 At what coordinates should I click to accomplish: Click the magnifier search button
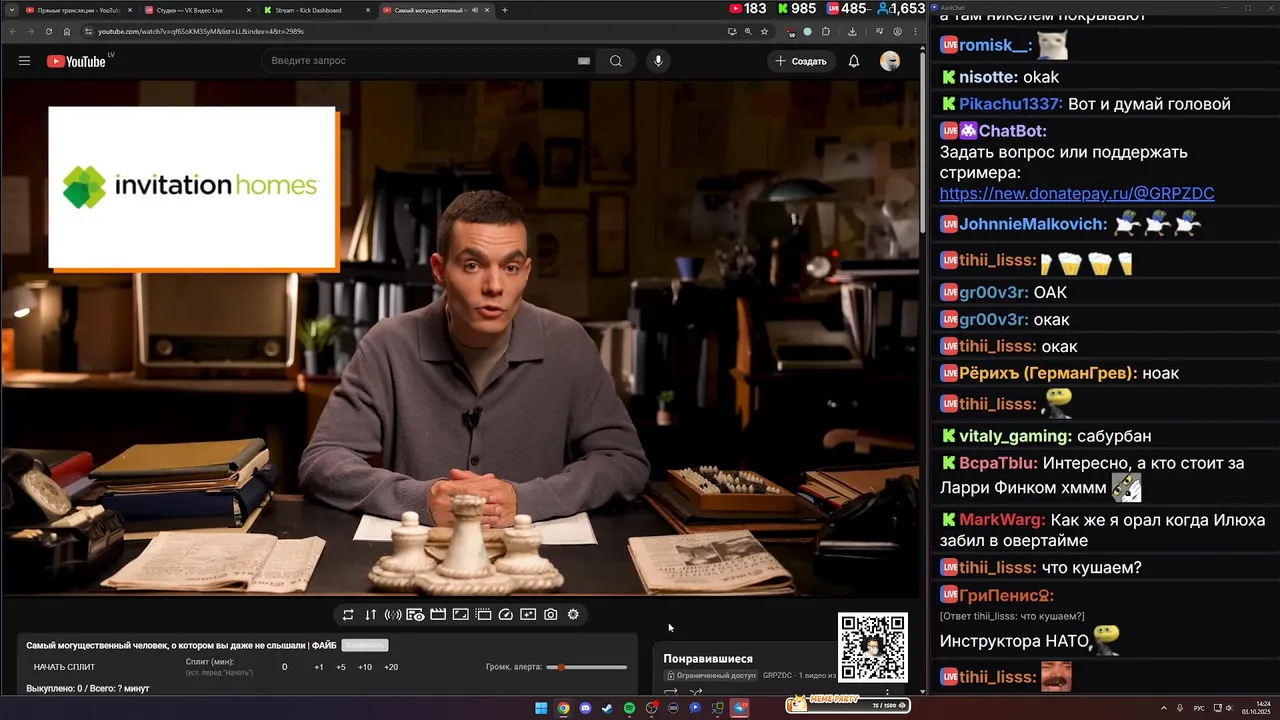616,61
